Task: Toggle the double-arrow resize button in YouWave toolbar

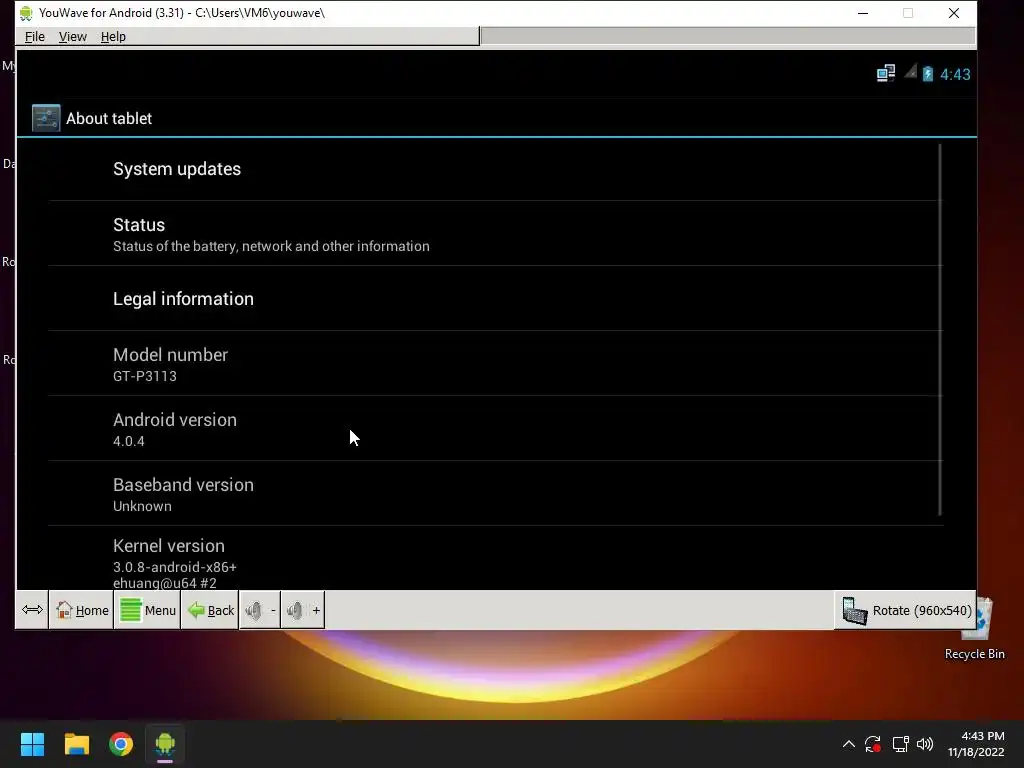Action: click(x=32, y=610)
